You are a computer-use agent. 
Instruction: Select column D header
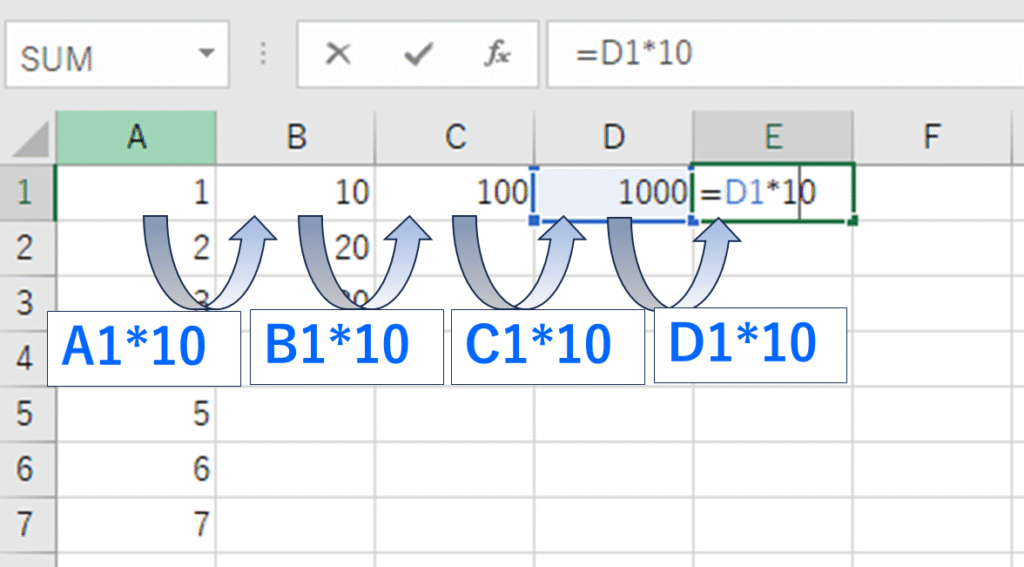tap(614, 137)
